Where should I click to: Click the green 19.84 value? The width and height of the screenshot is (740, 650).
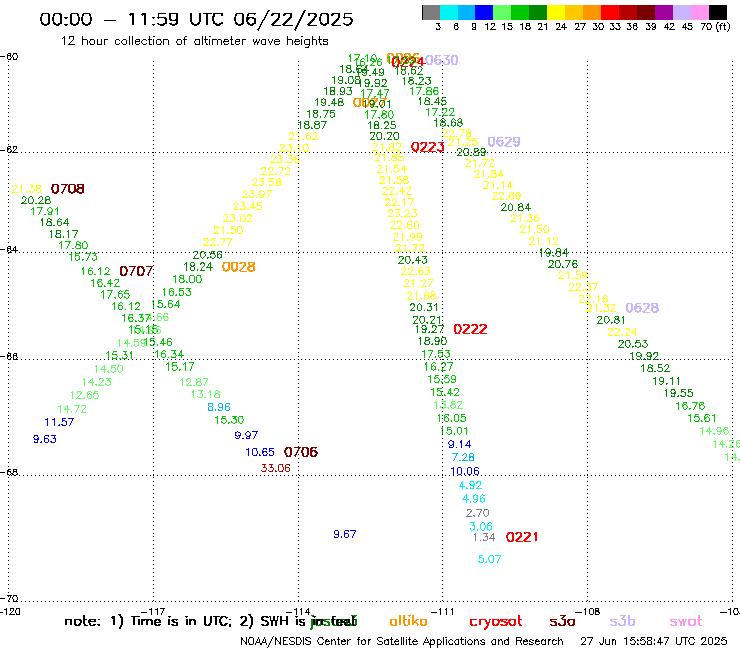(554, 253)
